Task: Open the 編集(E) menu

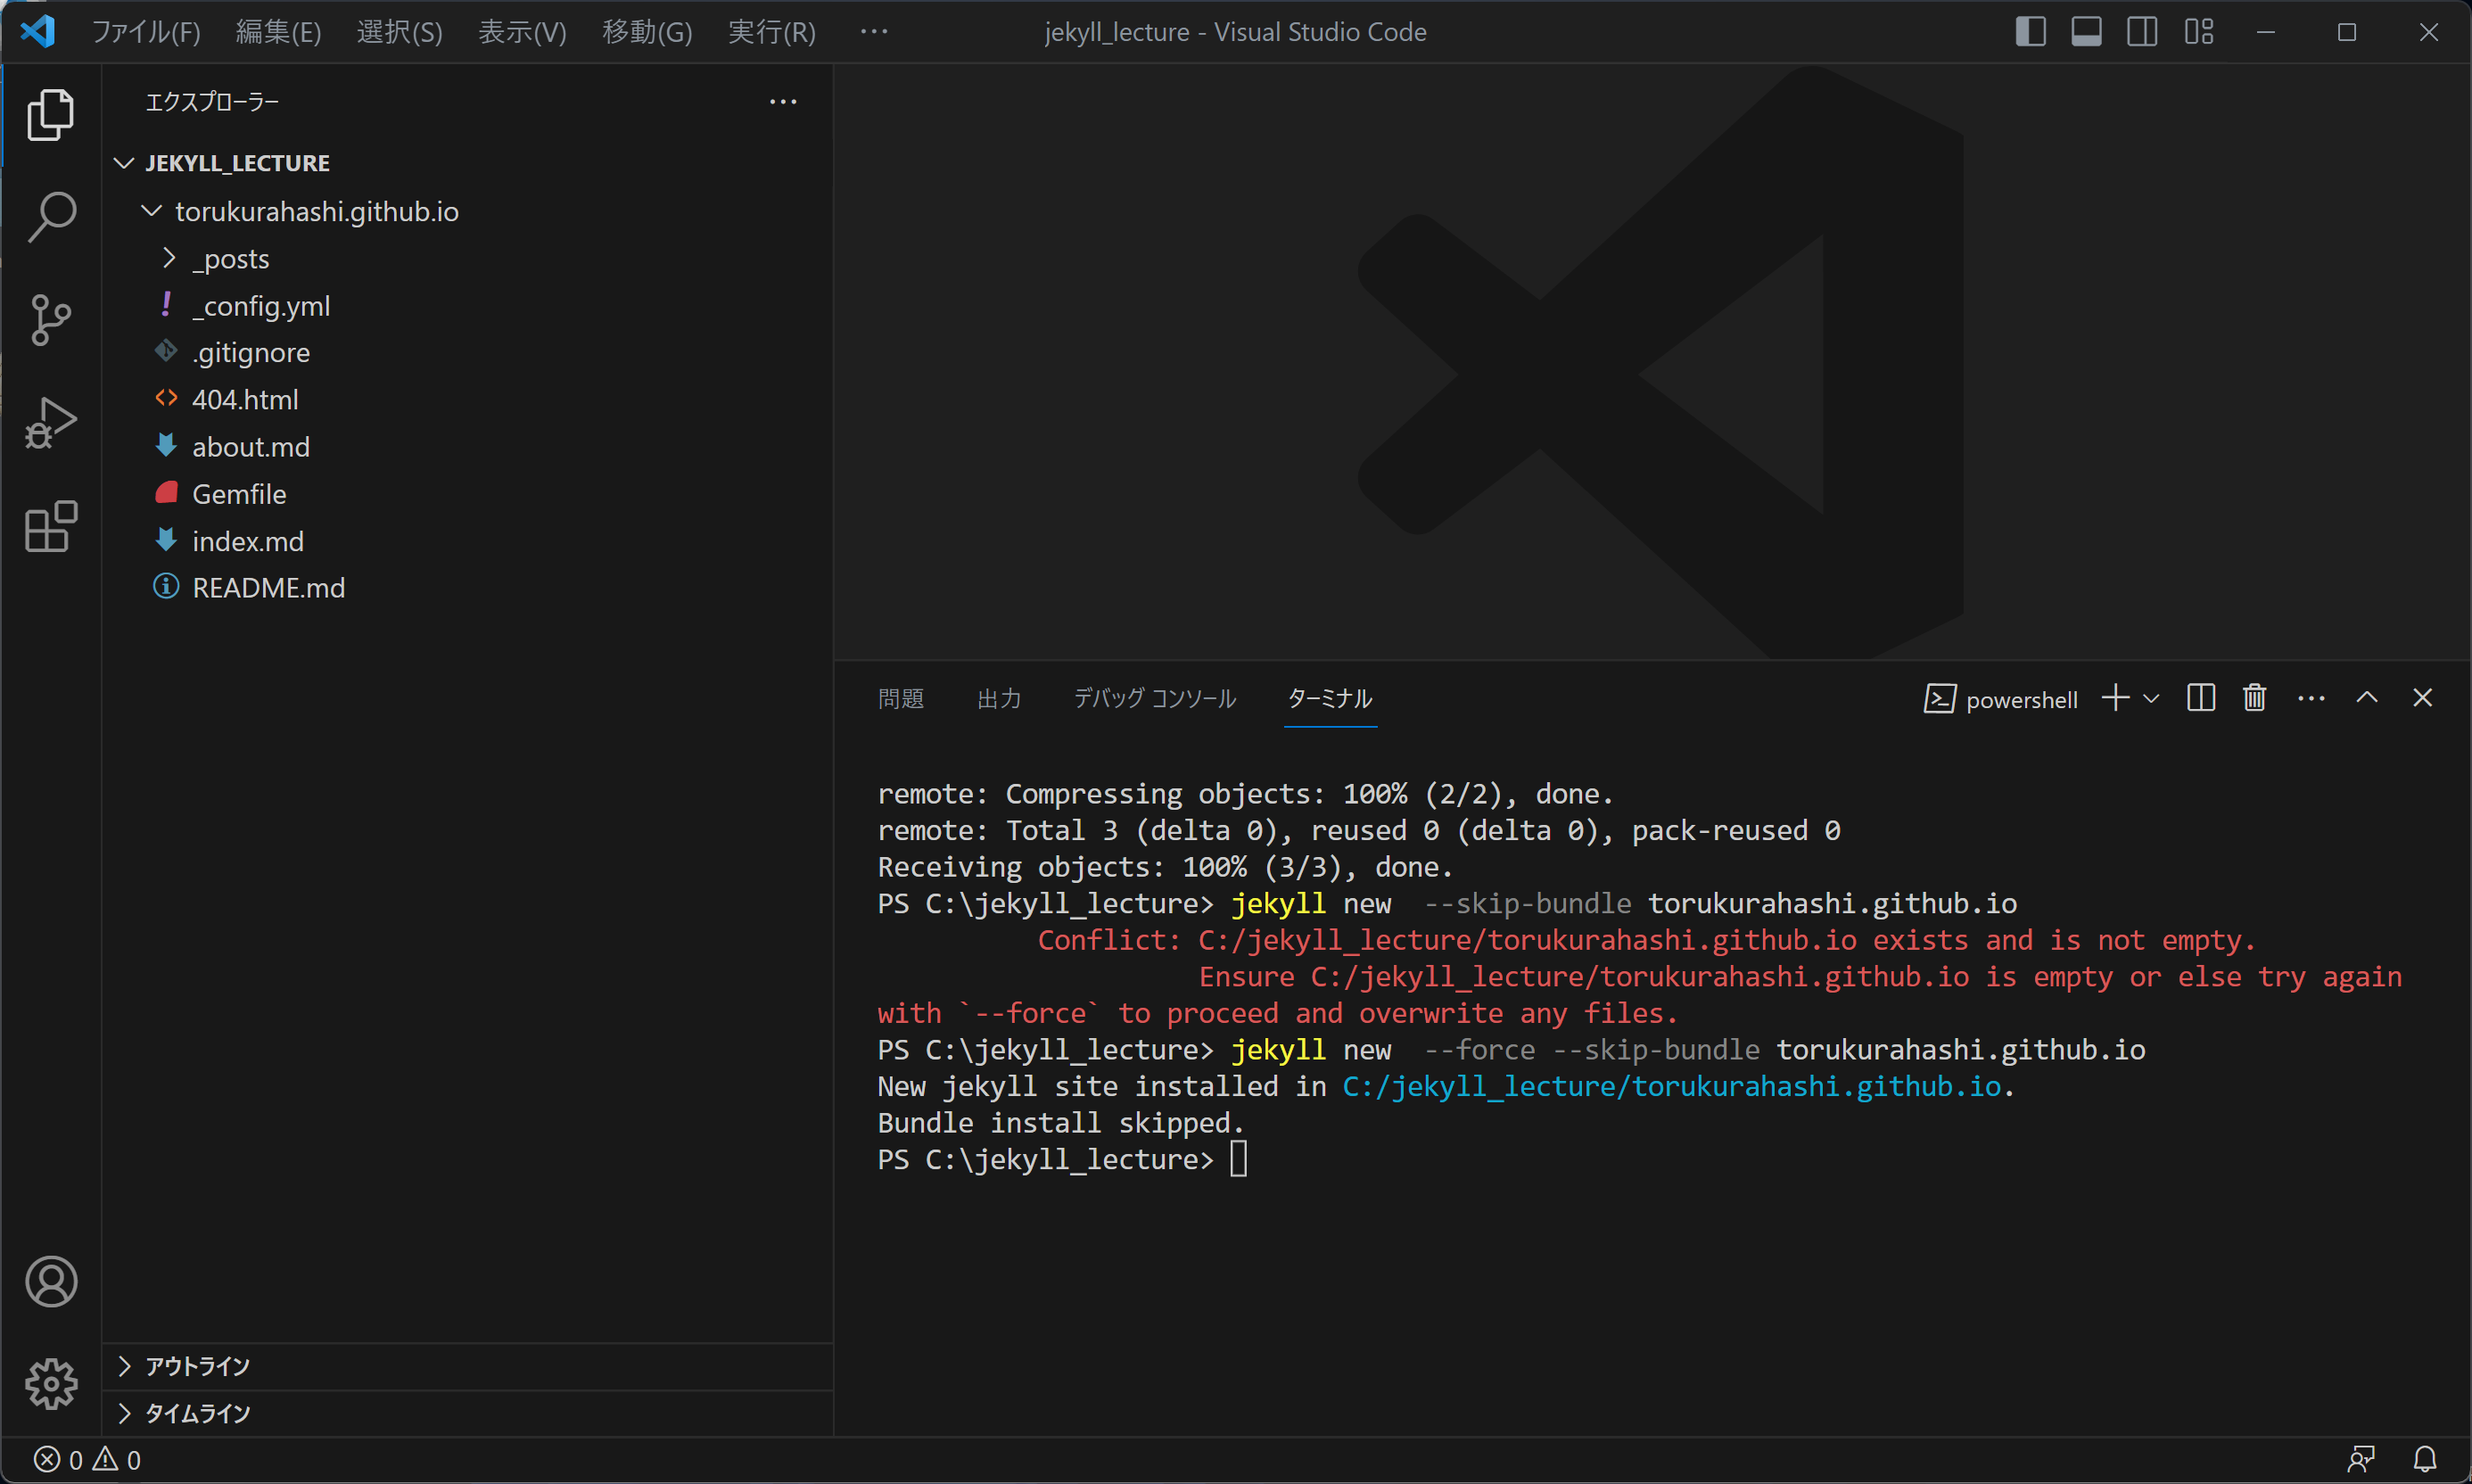Action: pyautogui.click(x=278, y=32)
